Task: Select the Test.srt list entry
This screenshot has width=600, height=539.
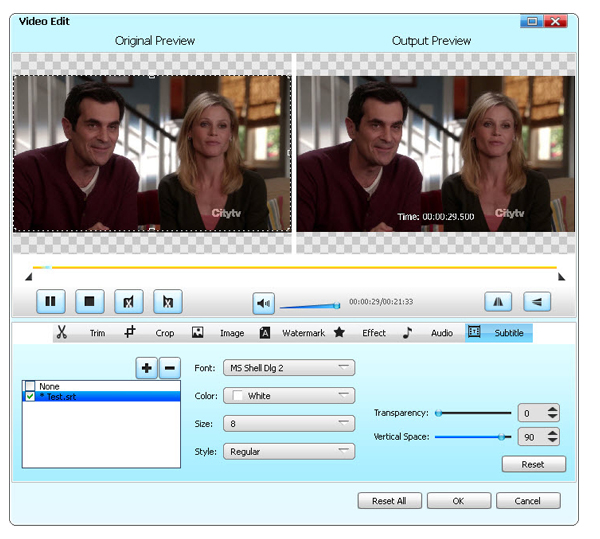Action: click(x=101, y=396)
